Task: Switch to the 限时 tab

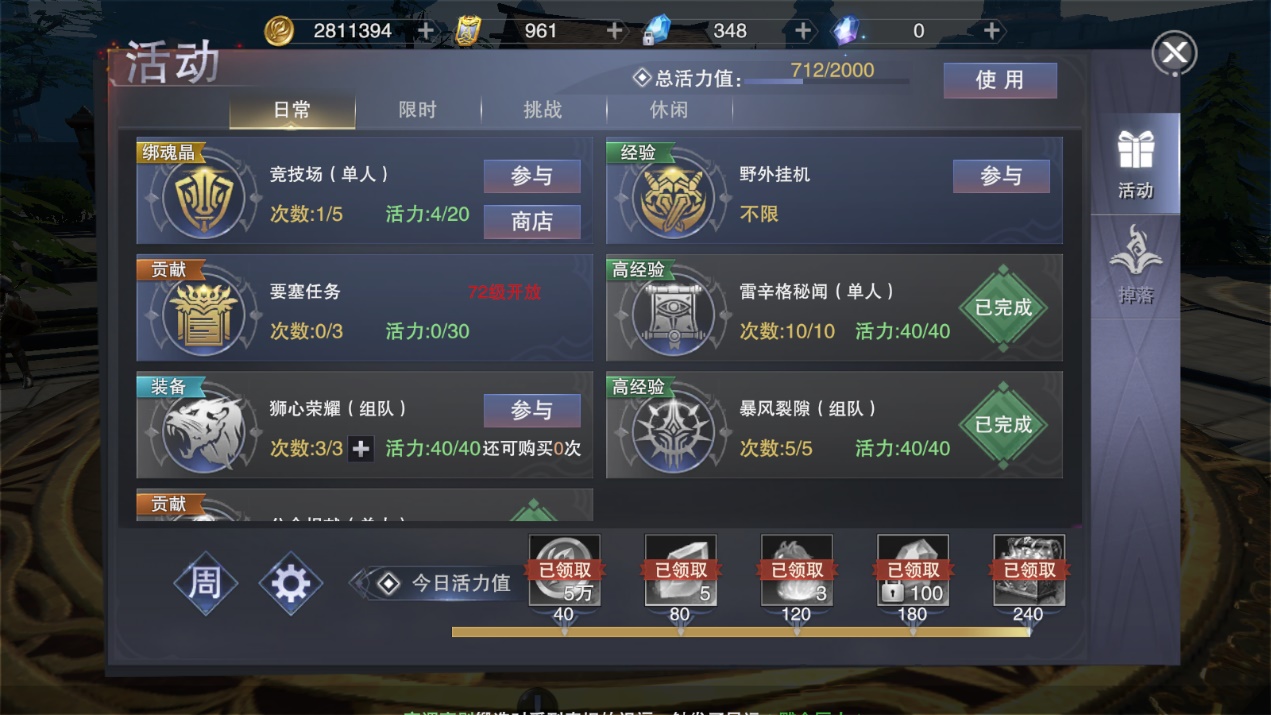Action: pos(418,110)
